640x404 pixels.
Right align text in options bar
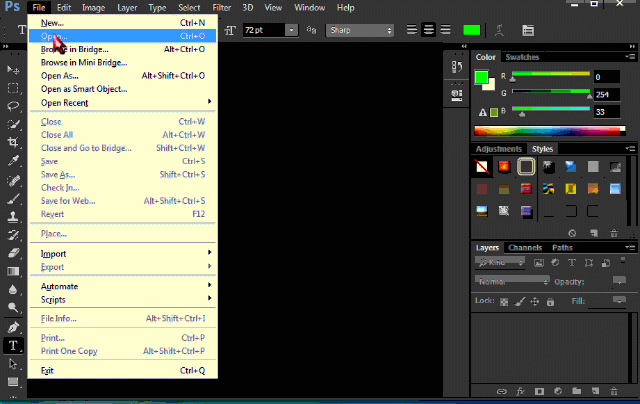[x=445, y=30]
